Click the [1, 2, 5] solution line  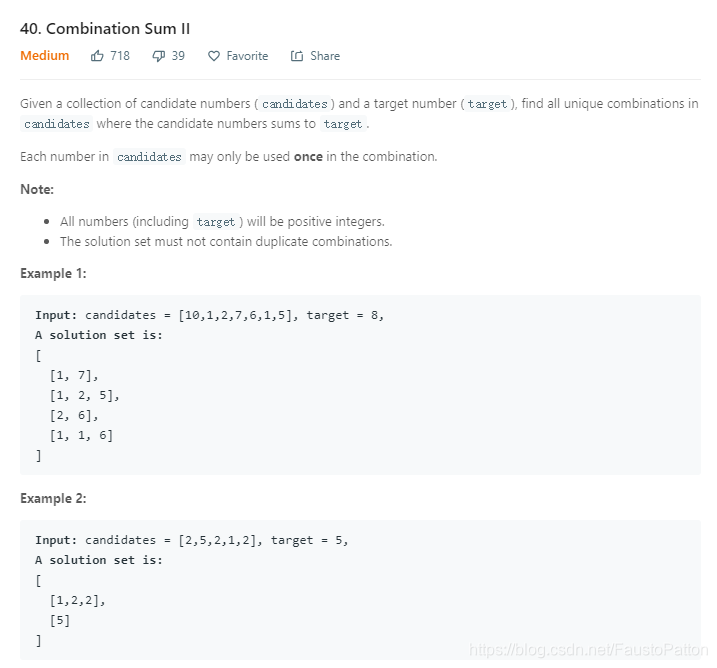[x=85, y=395]
